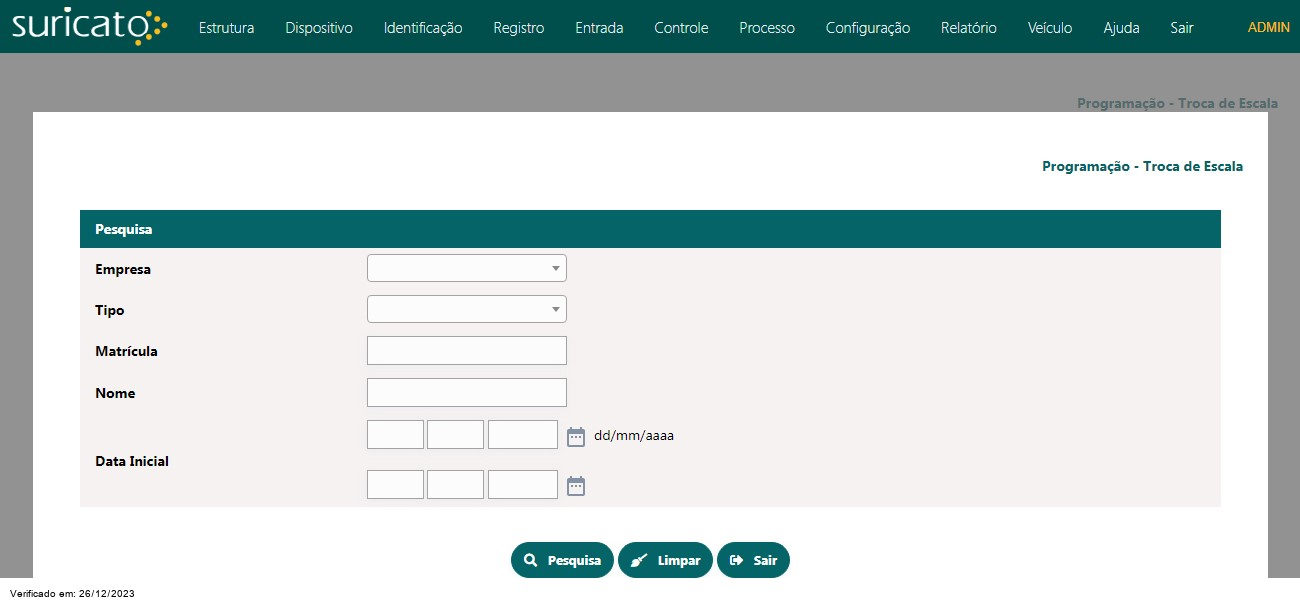Viewport: 1300px width, 608px height.
Task: Open calendar picker for second date row
Action: (x=576, y=486)
